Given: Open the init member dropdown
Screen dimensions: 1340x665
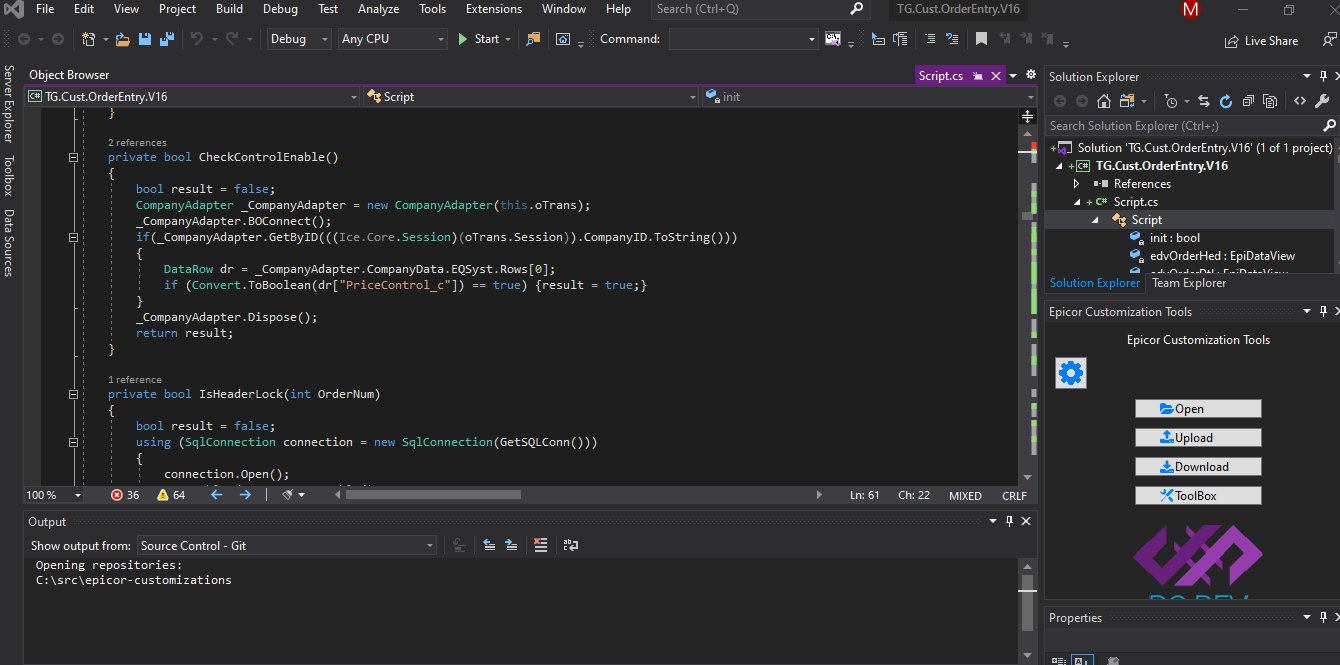Looking at the screenshot, I should click(870, 97).
